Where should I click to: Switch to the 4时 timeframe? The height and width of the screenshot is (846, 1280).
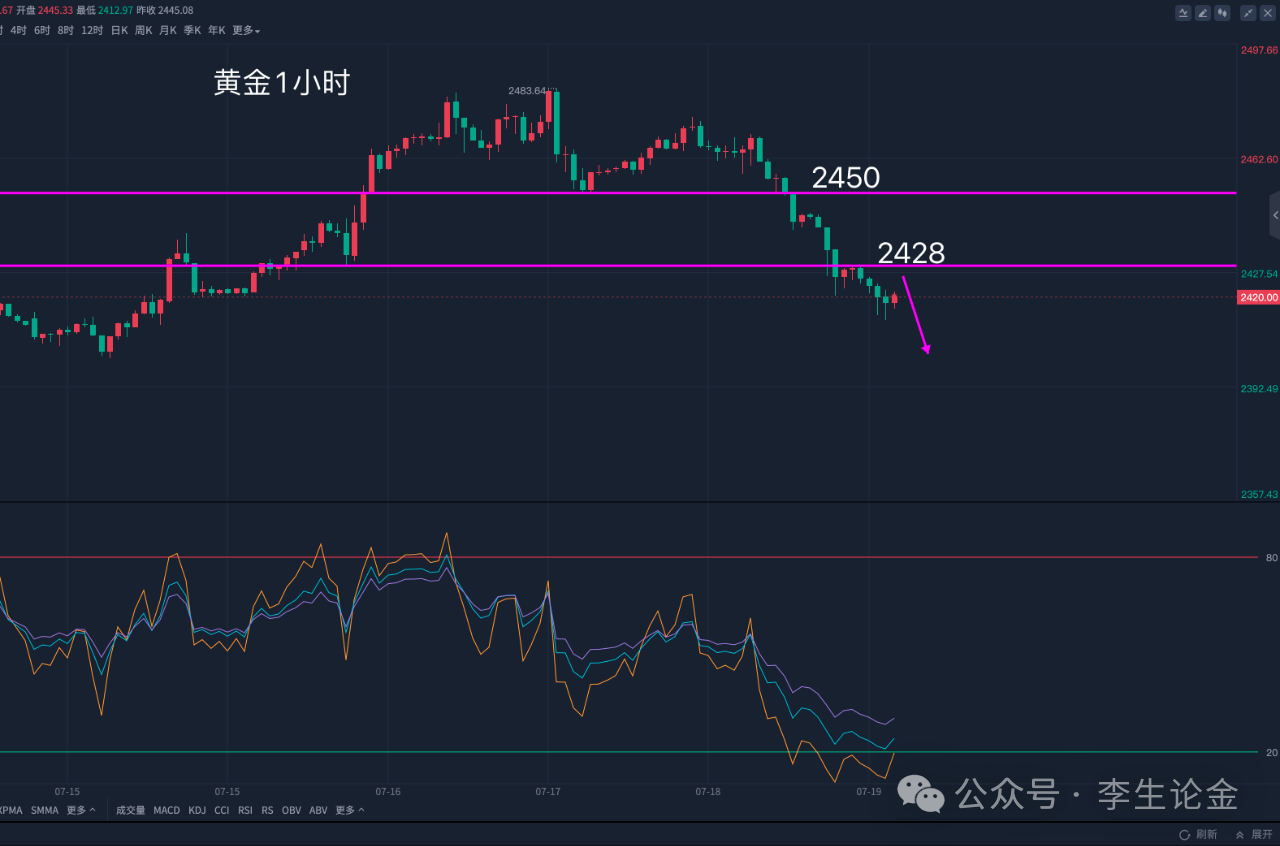18,30
